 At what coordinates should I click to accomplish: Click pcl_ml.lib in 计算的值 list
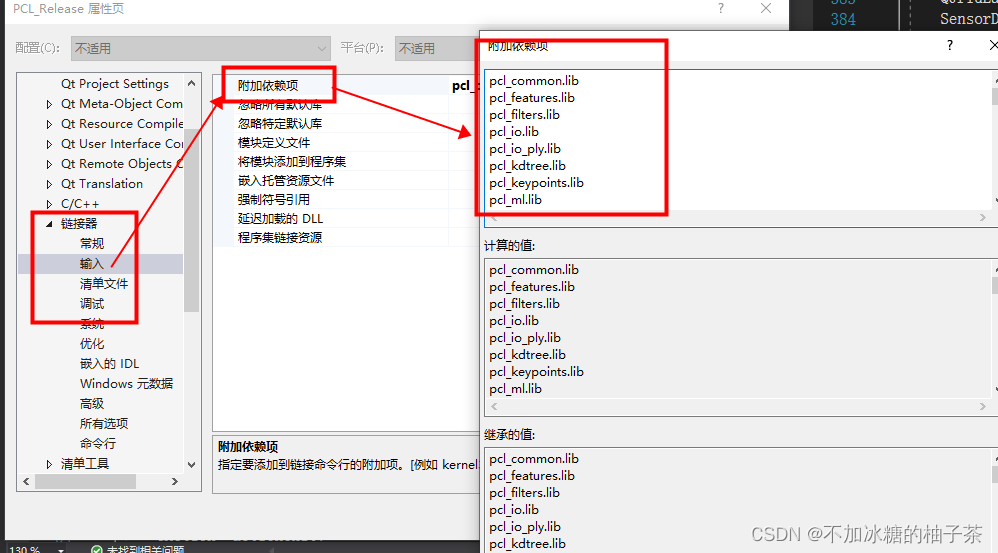(x=516, y=389)
